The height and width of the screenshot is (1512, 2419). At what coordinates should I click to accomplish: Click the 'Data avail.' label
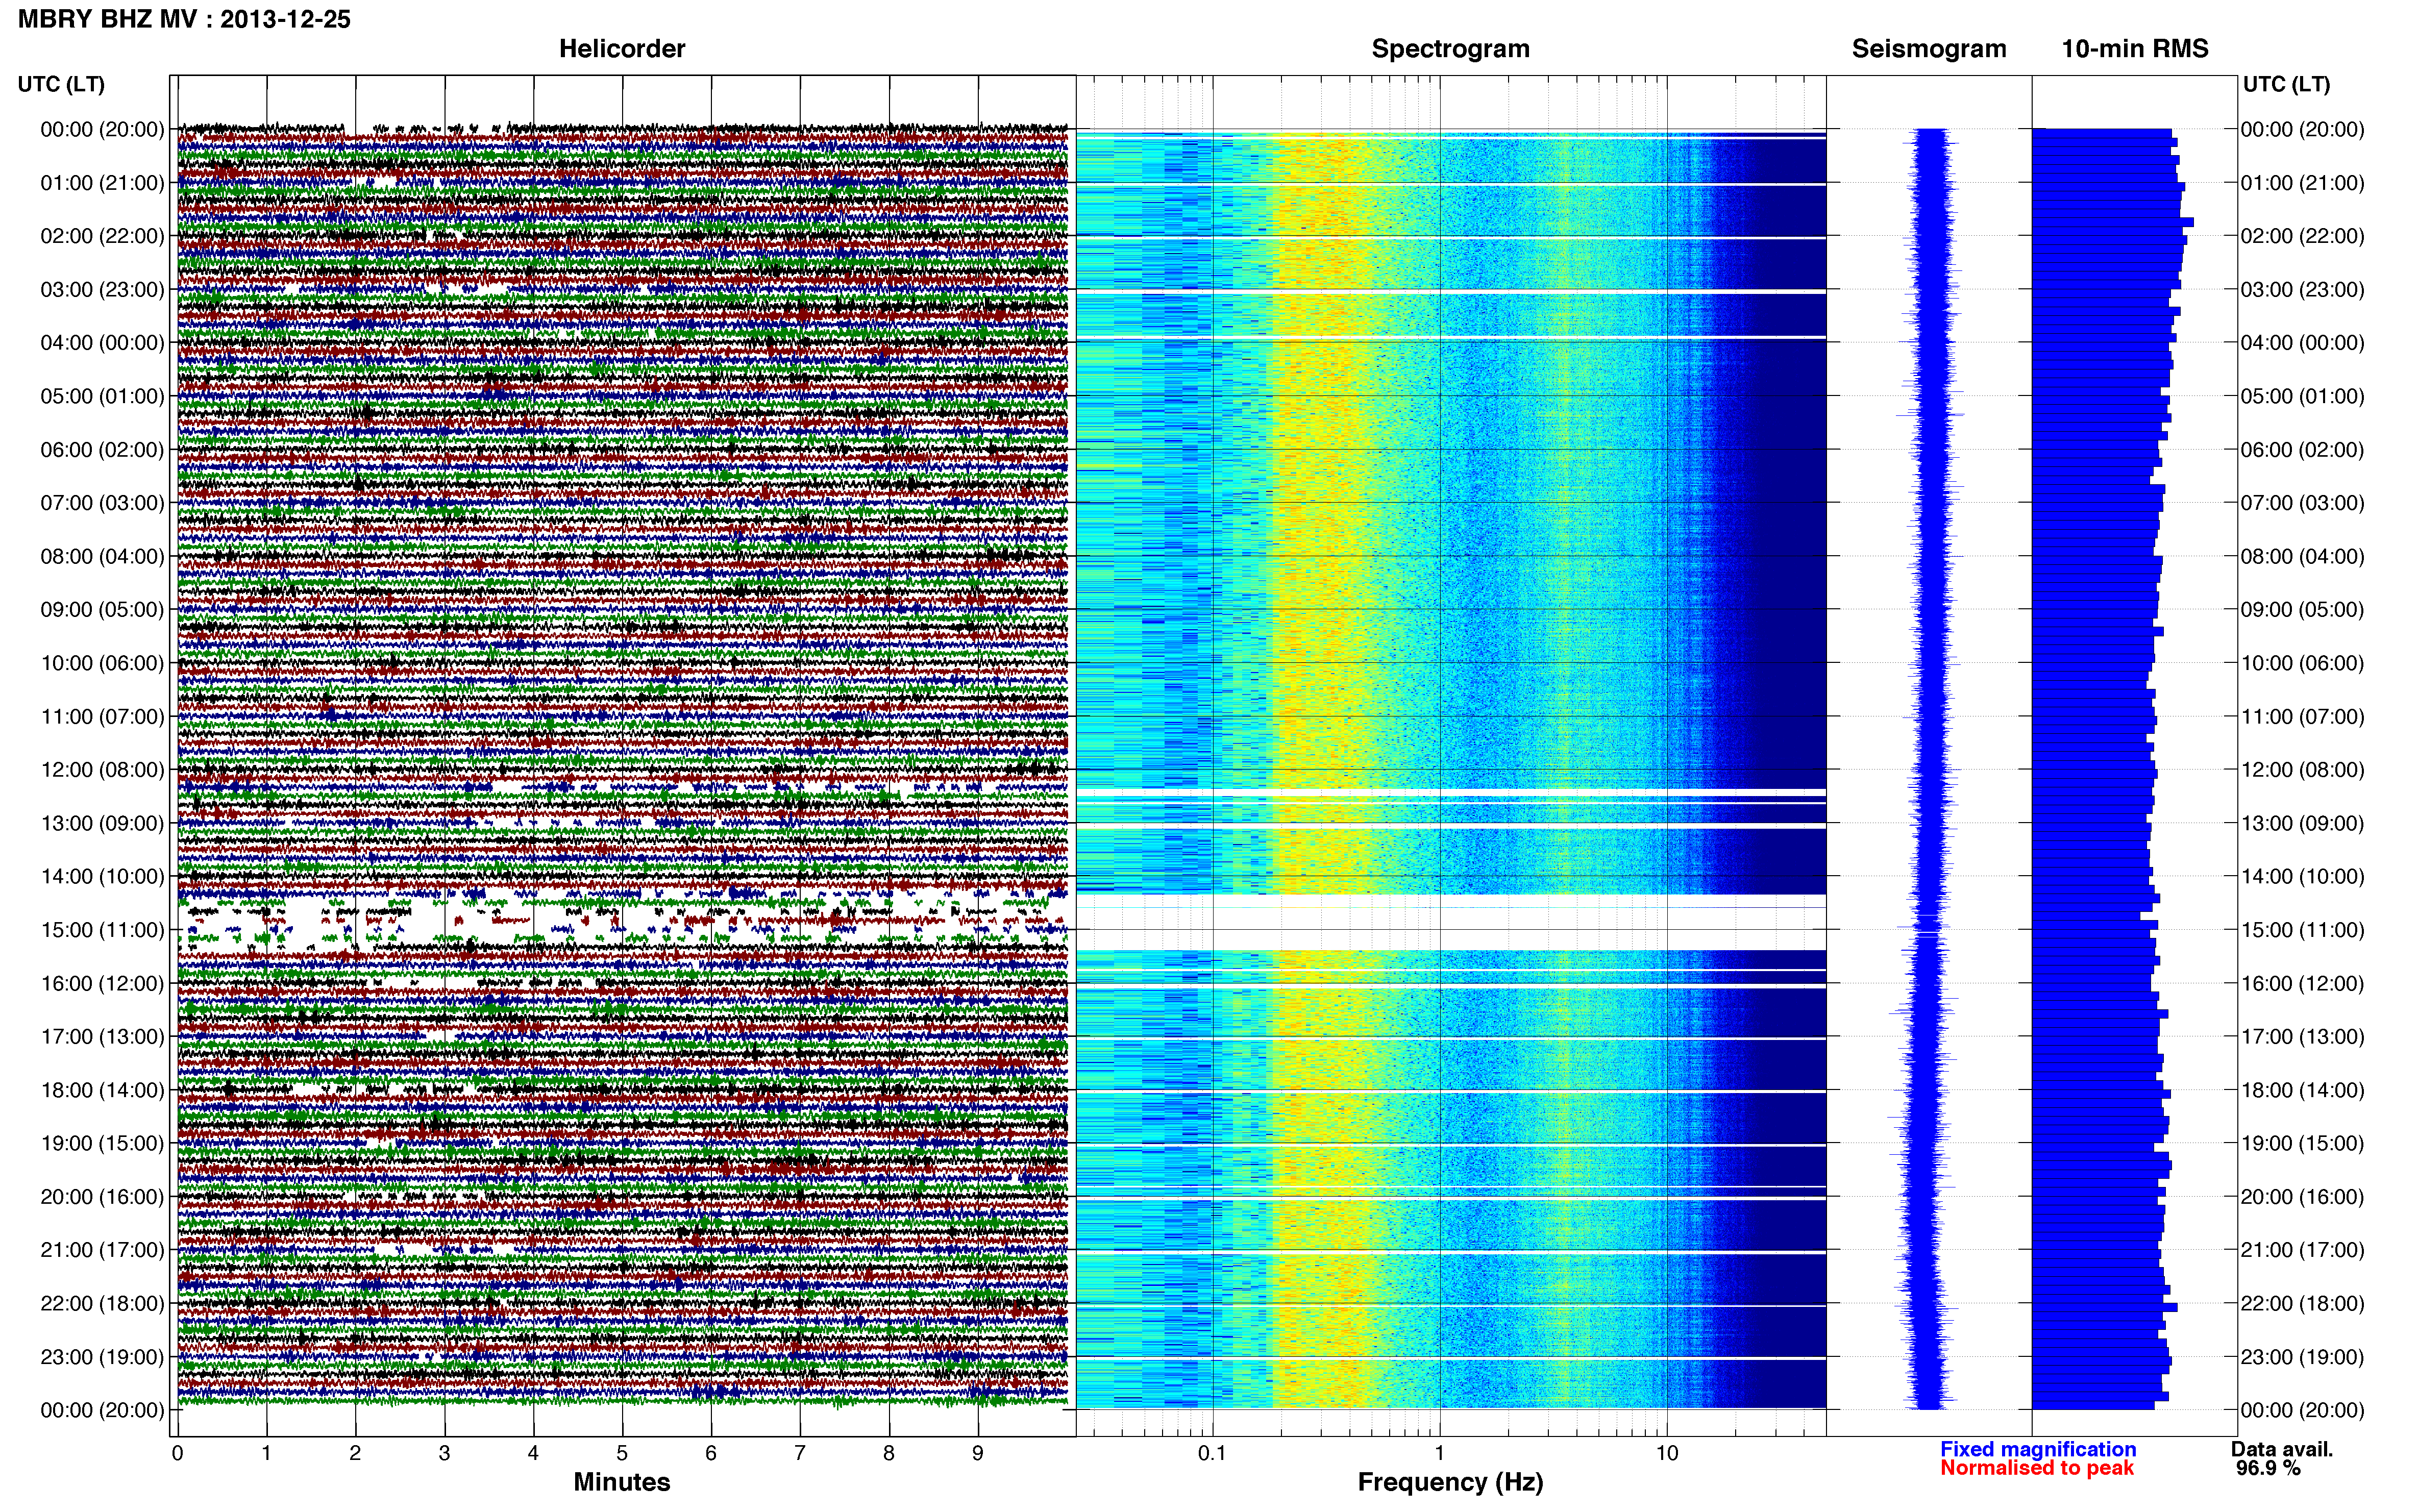[x=2281, y=1449]
